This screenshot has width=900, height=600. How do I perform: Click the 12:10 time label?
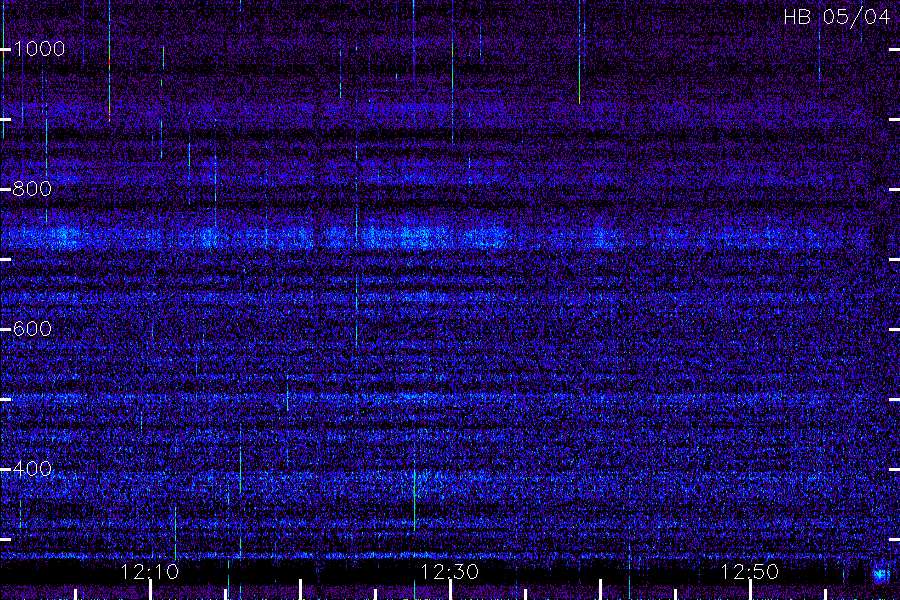pyautogui.click(x=150, y=572)
